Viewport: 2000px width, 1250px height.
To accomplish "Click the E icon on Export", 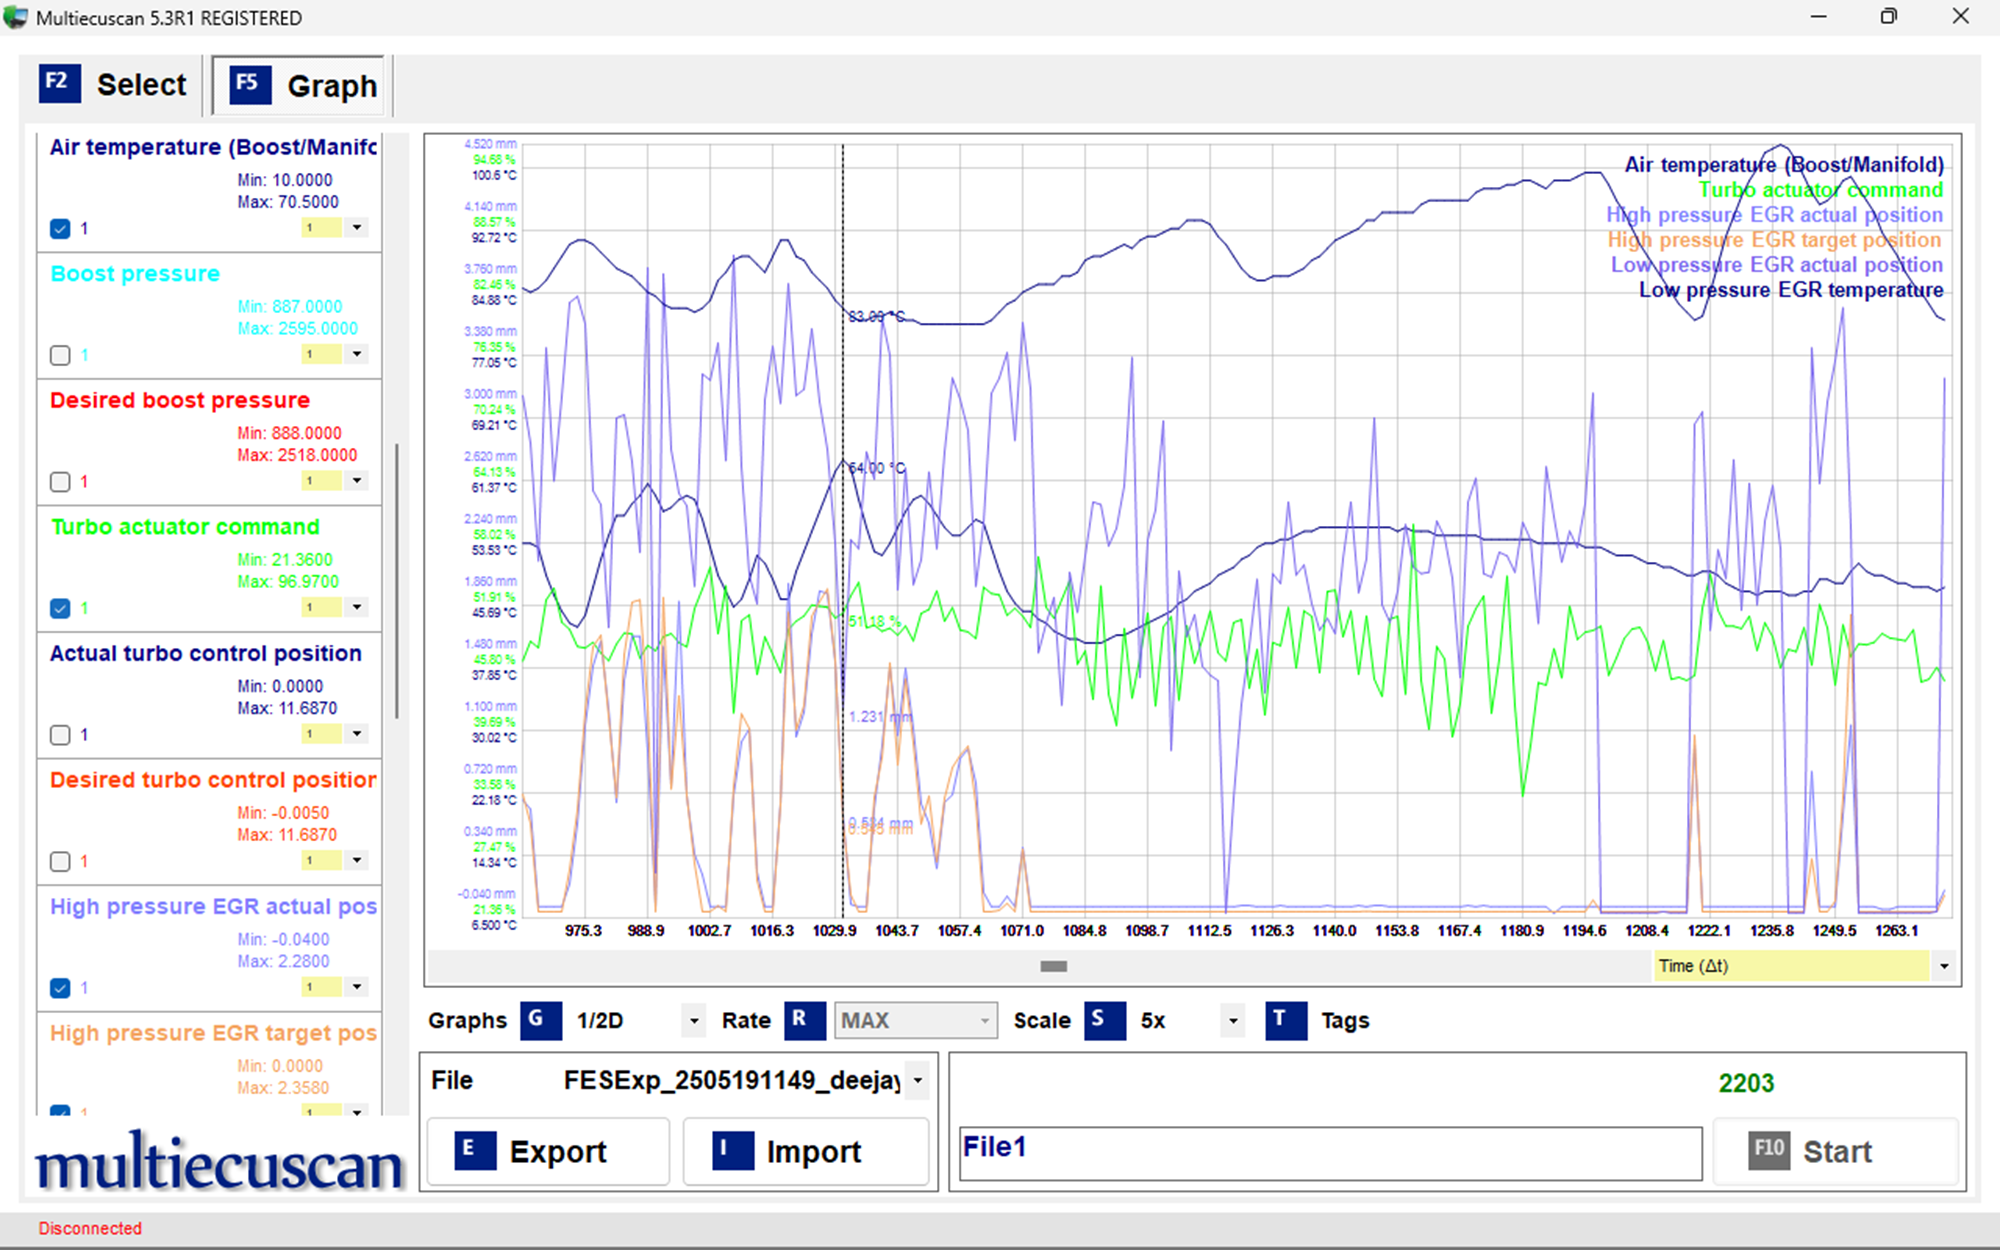I will click(475, 1151).
